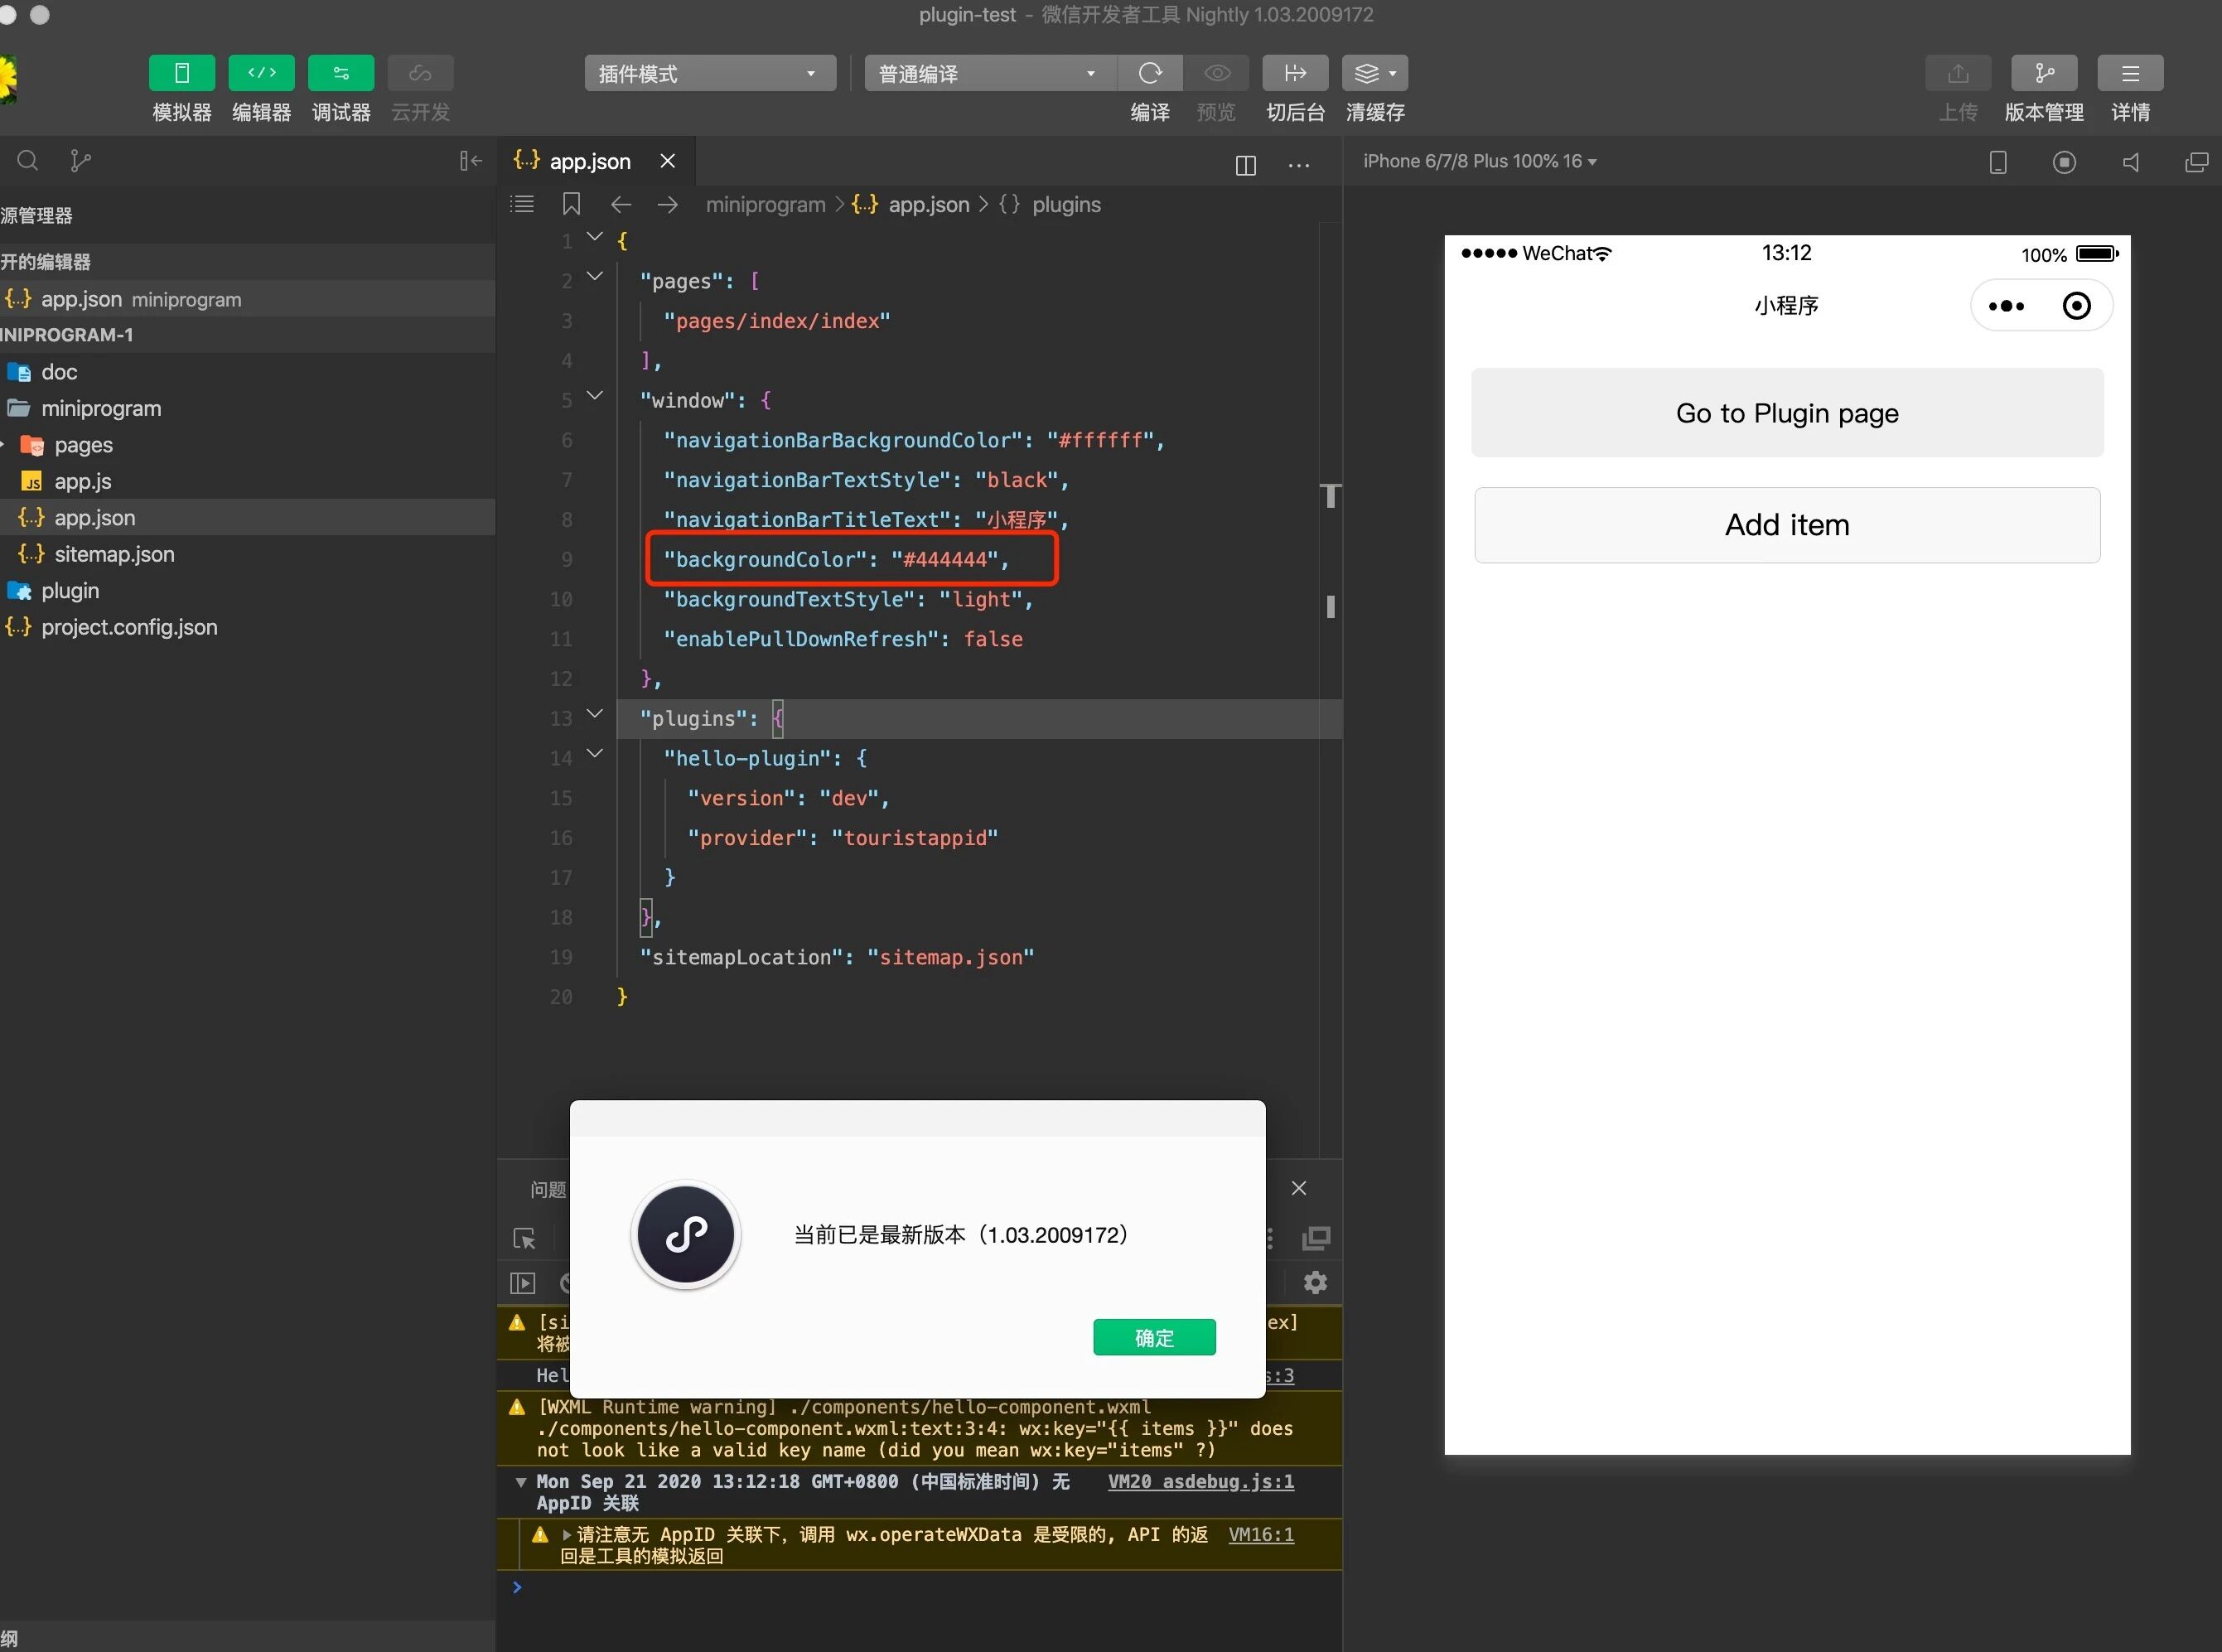Click the source control branch icon

tap(80, 161)
